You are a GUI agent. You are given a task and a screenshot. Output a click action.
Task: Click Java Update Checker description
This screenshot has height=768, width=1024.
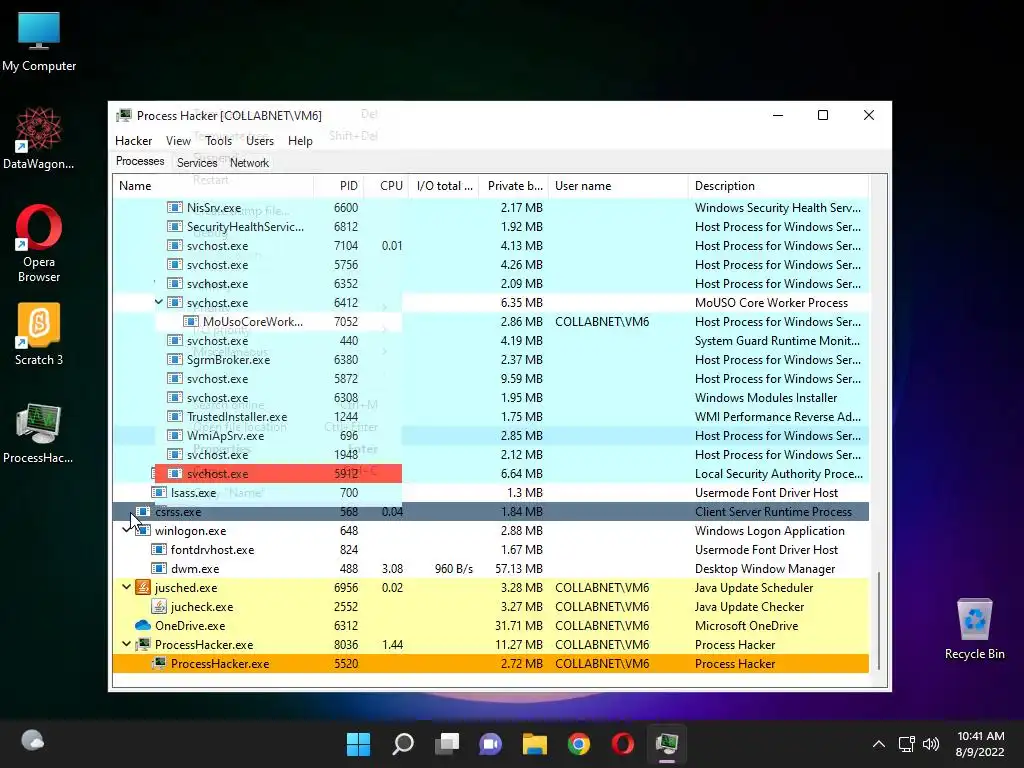pyautogui.click(x=749, y=607)
